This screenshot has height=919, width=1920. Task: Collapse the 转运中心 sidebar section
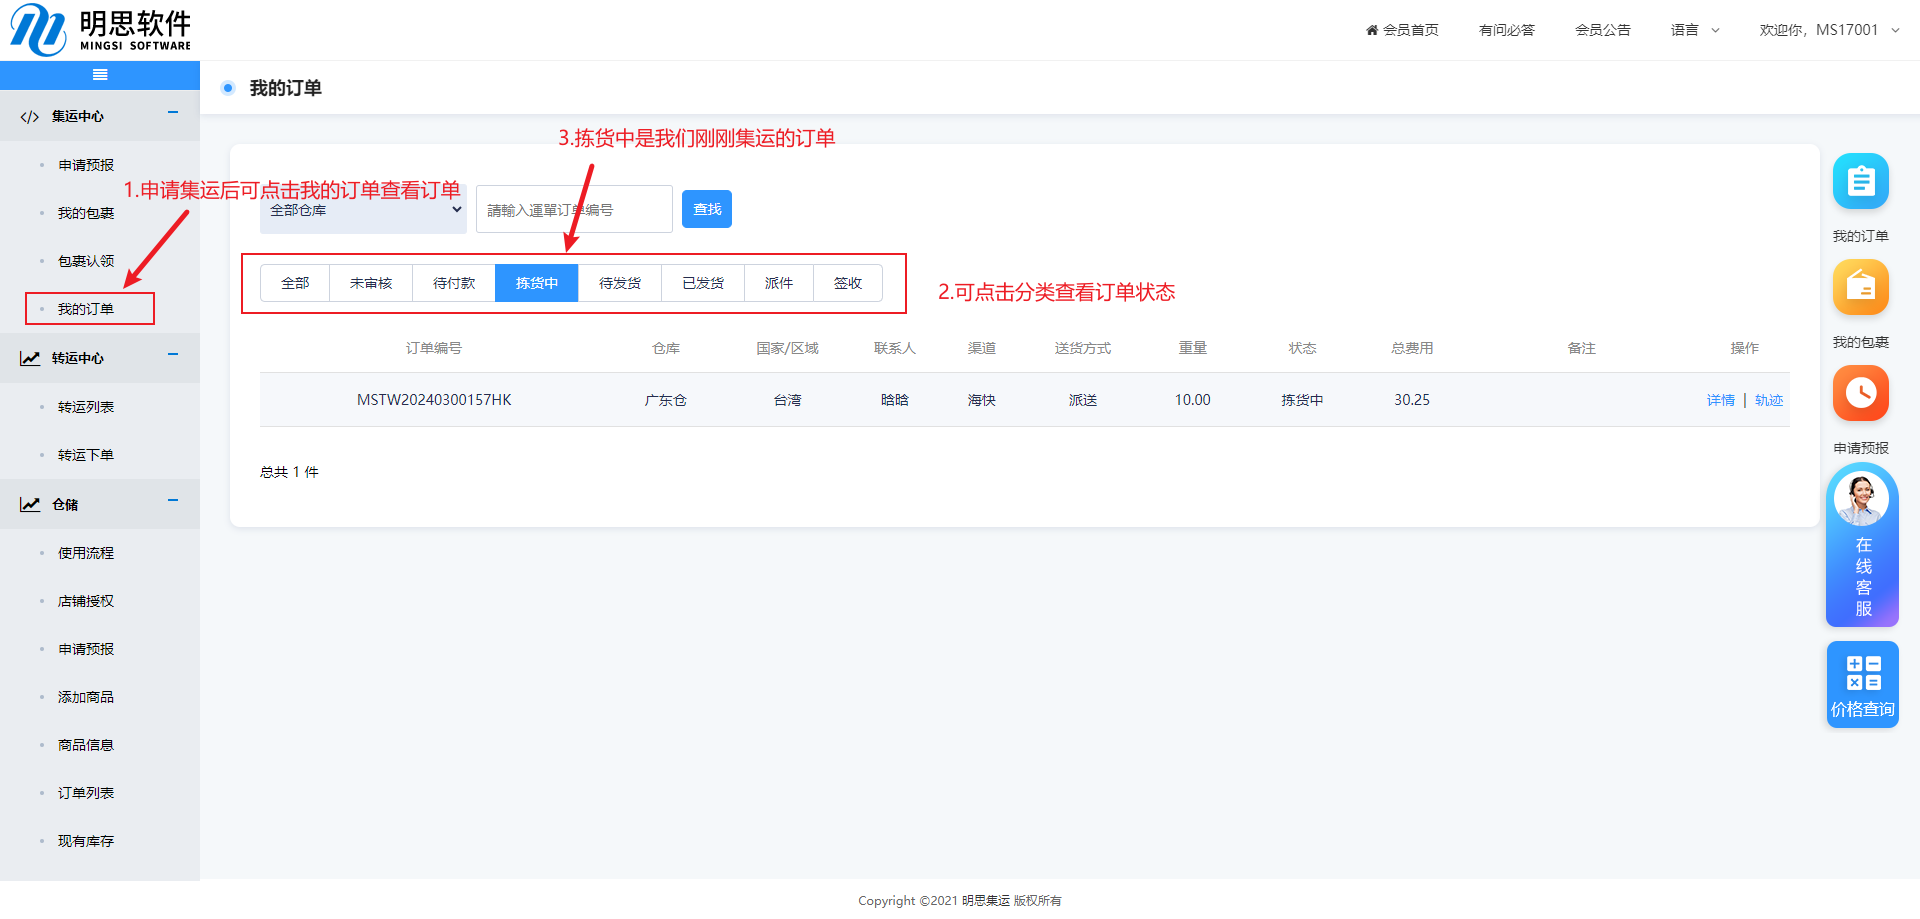tap(173, 355)
